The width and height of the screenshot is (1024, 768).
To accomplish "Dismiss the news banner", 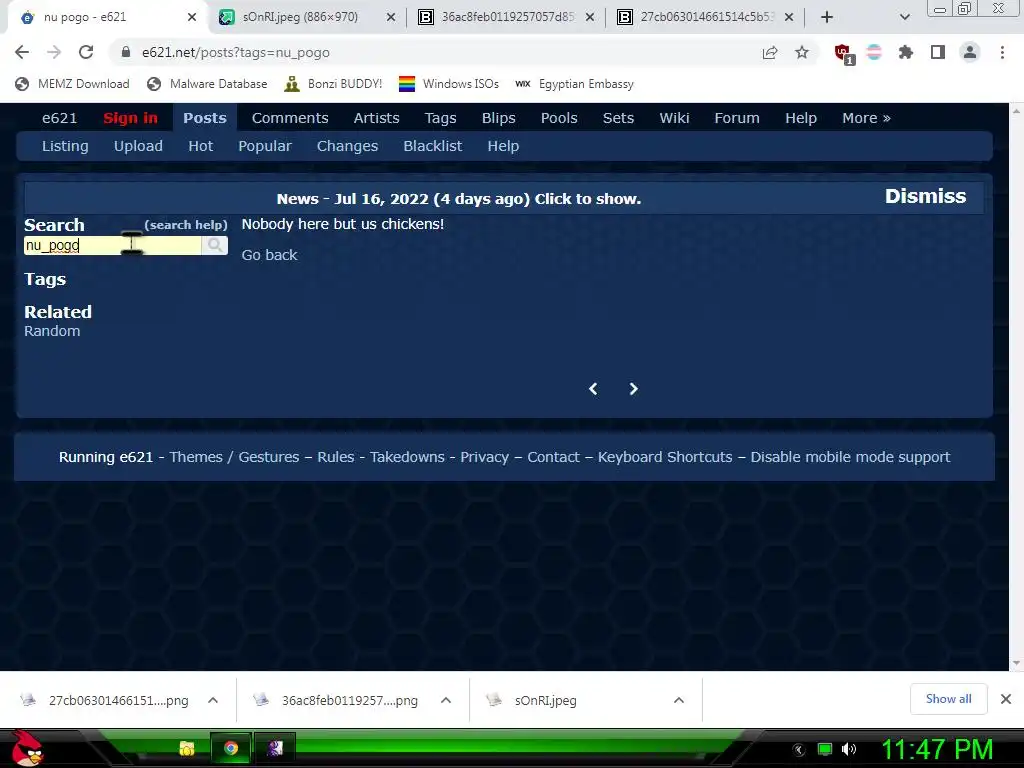I will (x=925, y=197).
